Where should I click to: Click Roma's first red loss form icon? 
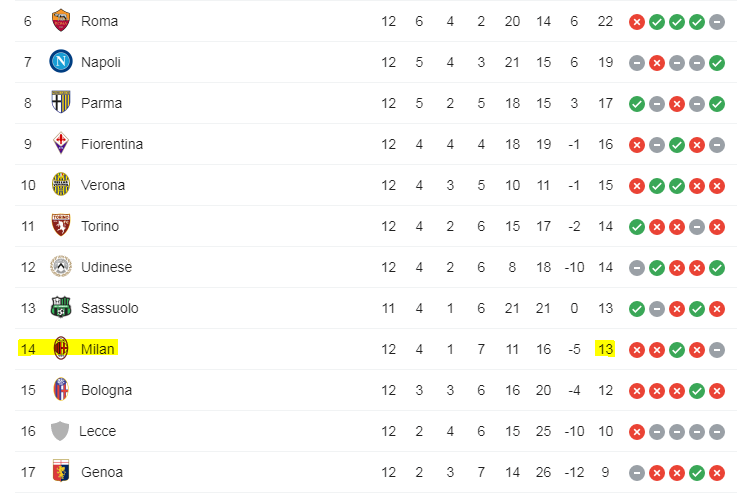coord(636,21)
